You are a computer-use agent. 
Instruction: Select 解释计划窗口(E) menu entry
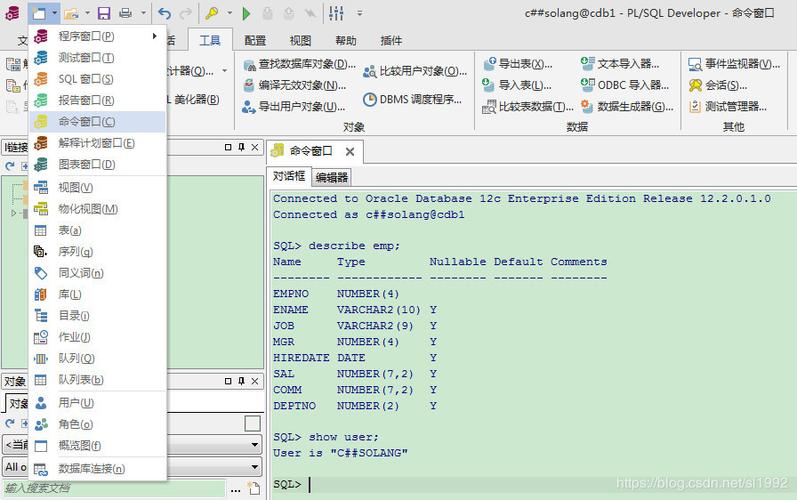tap(98, 143)
